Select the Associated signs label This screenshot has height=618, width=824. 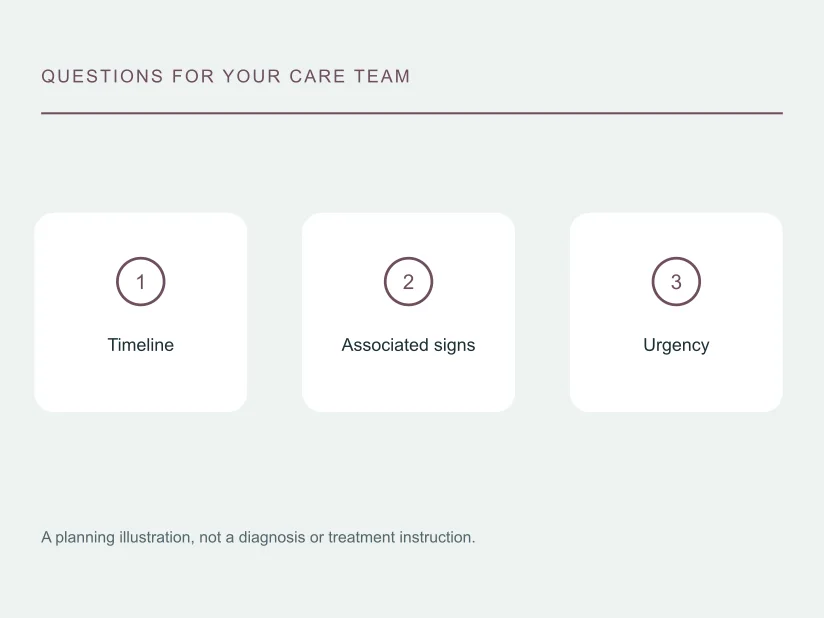point(408,345)
